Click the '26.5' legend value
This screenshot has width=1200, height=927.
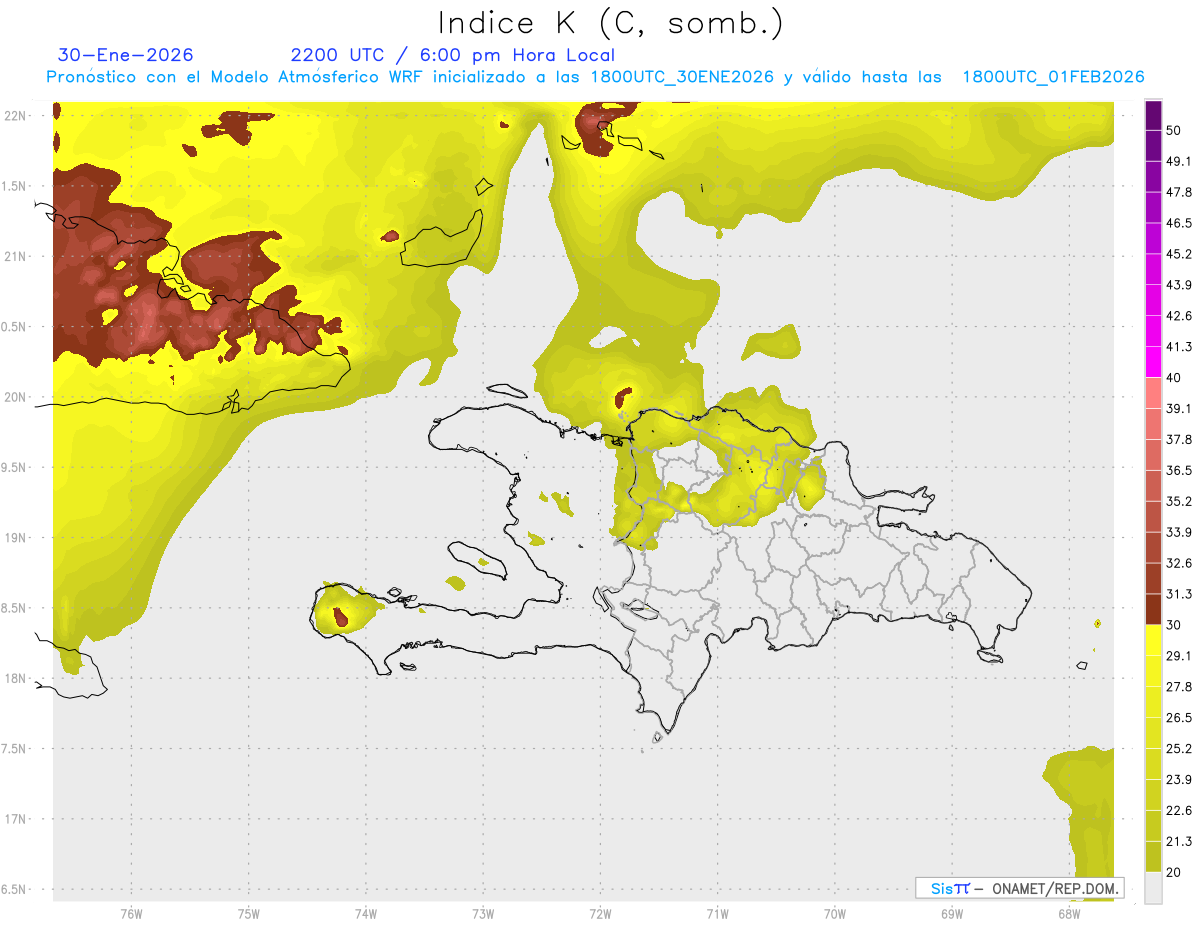(x=1179, y=718)
